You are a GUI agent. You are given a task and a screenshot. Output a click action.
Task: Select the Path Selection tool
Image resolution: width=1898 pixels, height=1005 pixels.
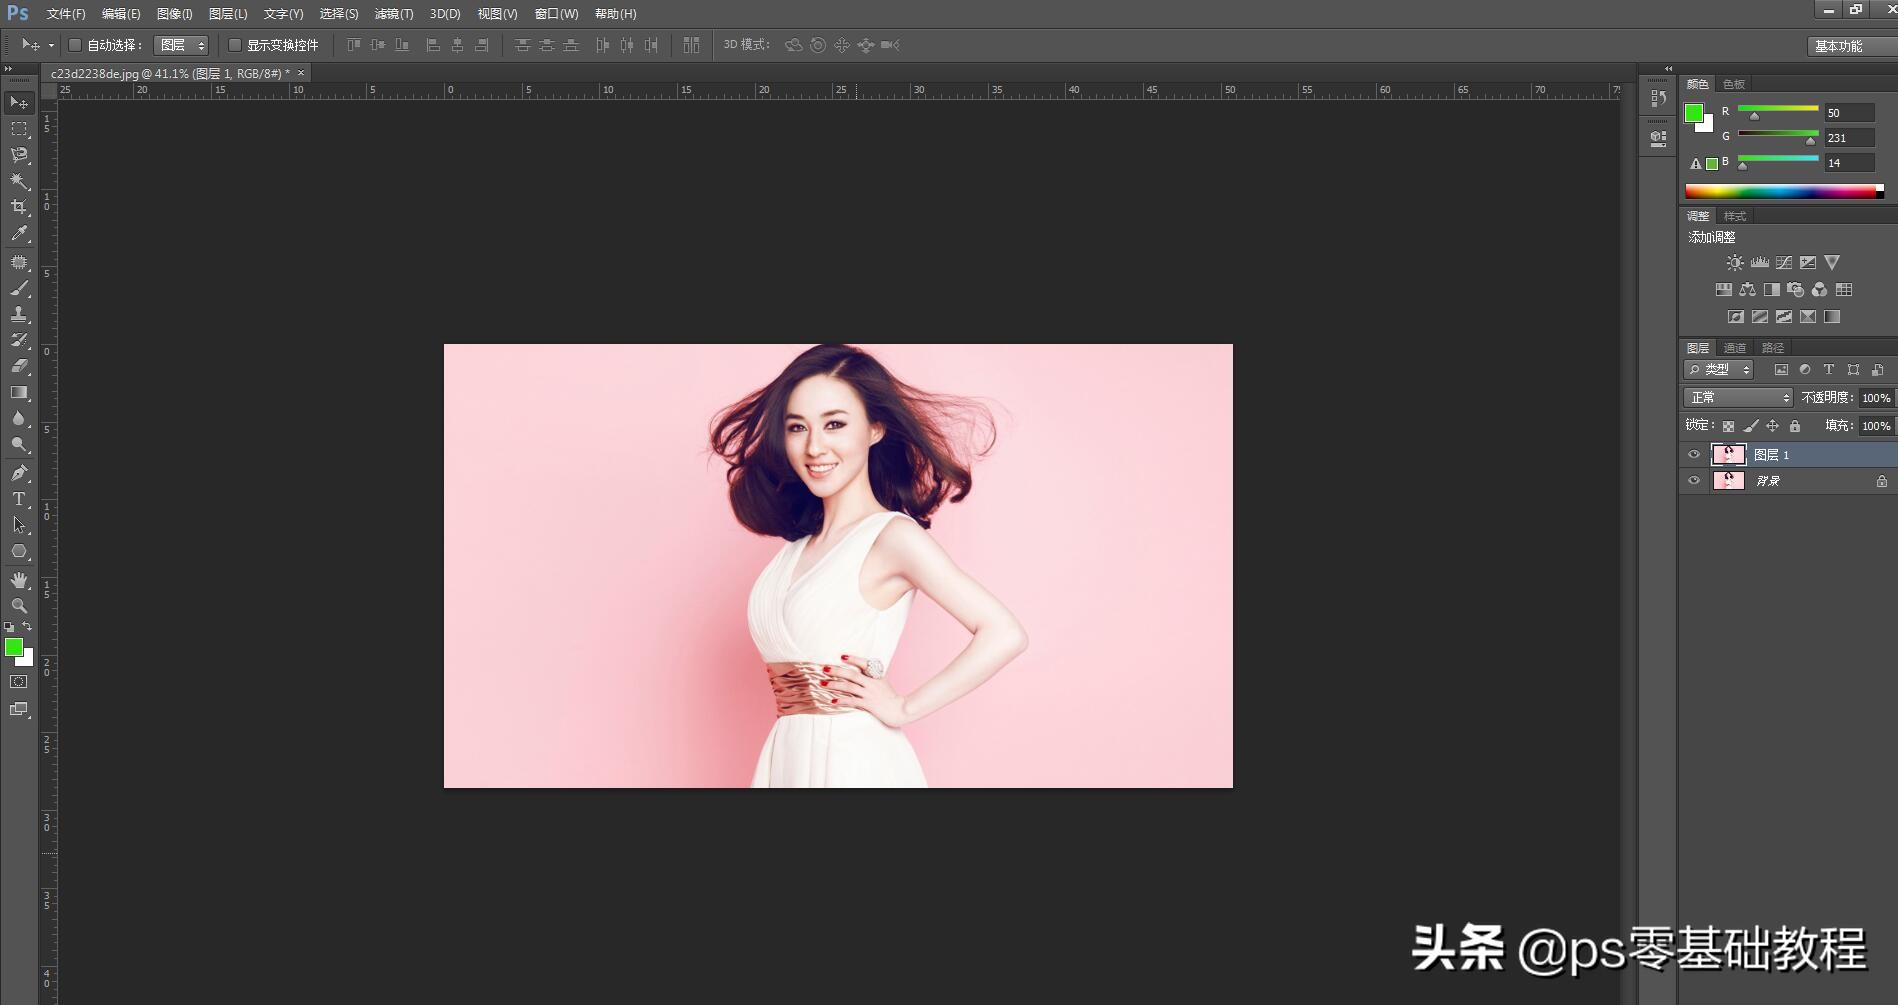(19, 525)
